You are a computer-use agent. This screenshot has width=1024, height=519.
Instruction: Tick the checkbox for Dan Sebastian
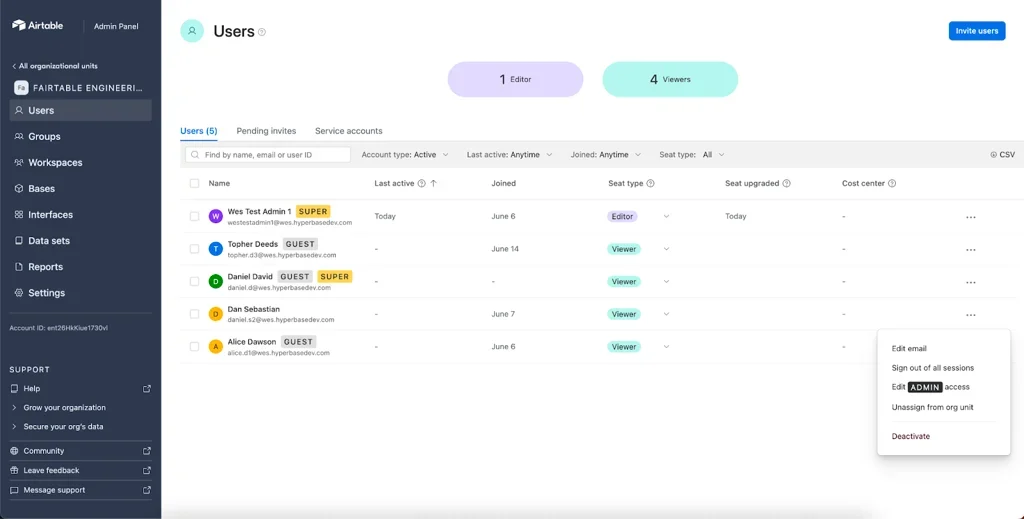195,314
